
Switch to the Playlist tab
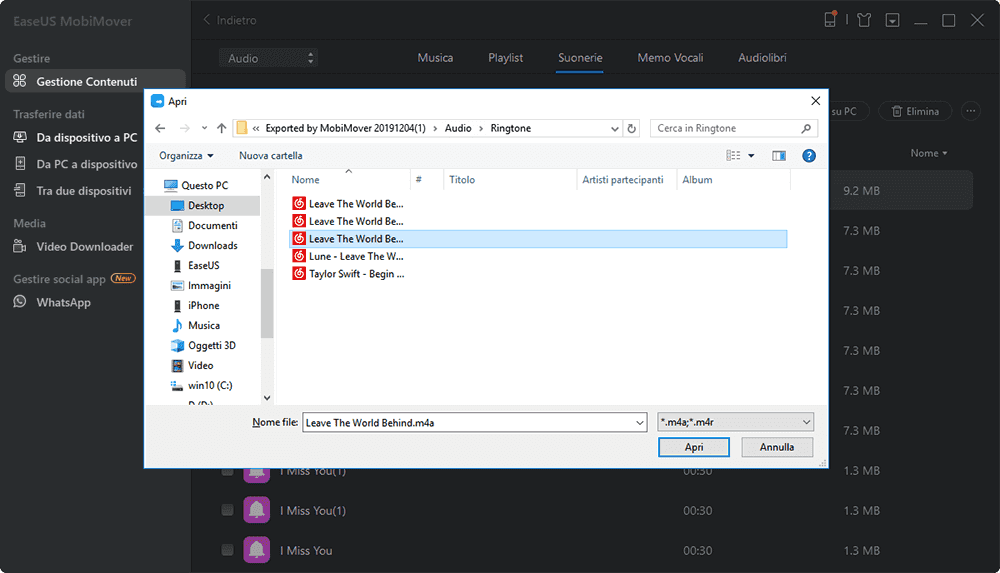[505, 57]
